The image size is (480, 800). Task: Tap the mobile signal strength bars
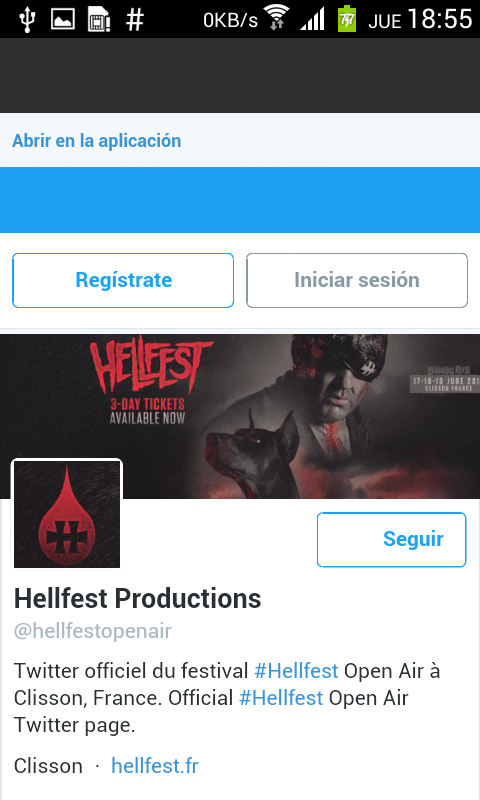click(x=312, y=19)
